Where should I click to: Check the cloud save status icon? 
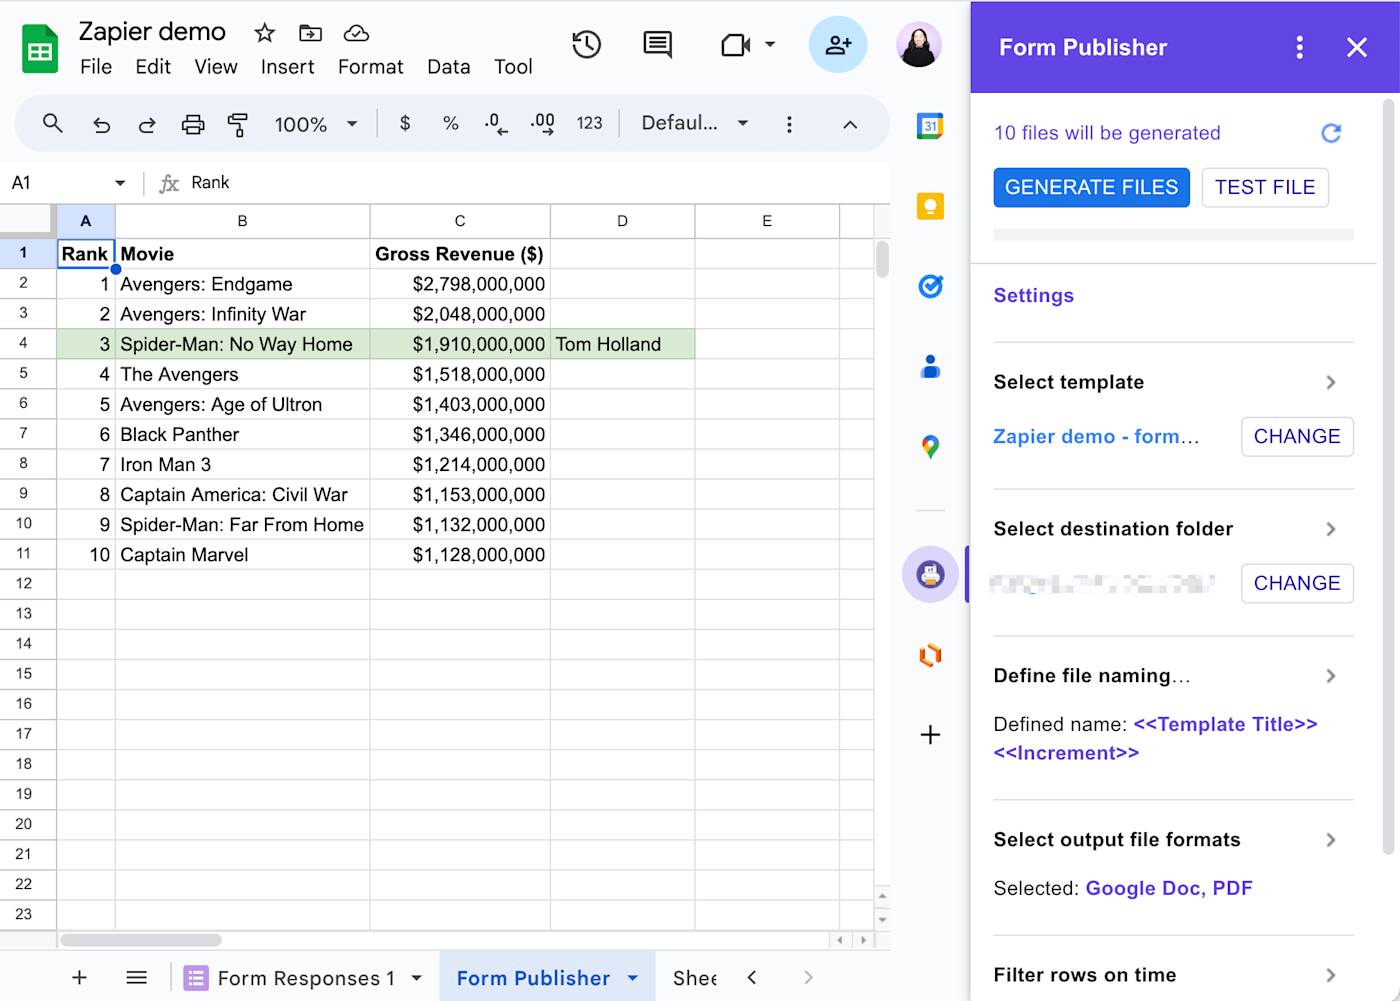click(356, 33)
